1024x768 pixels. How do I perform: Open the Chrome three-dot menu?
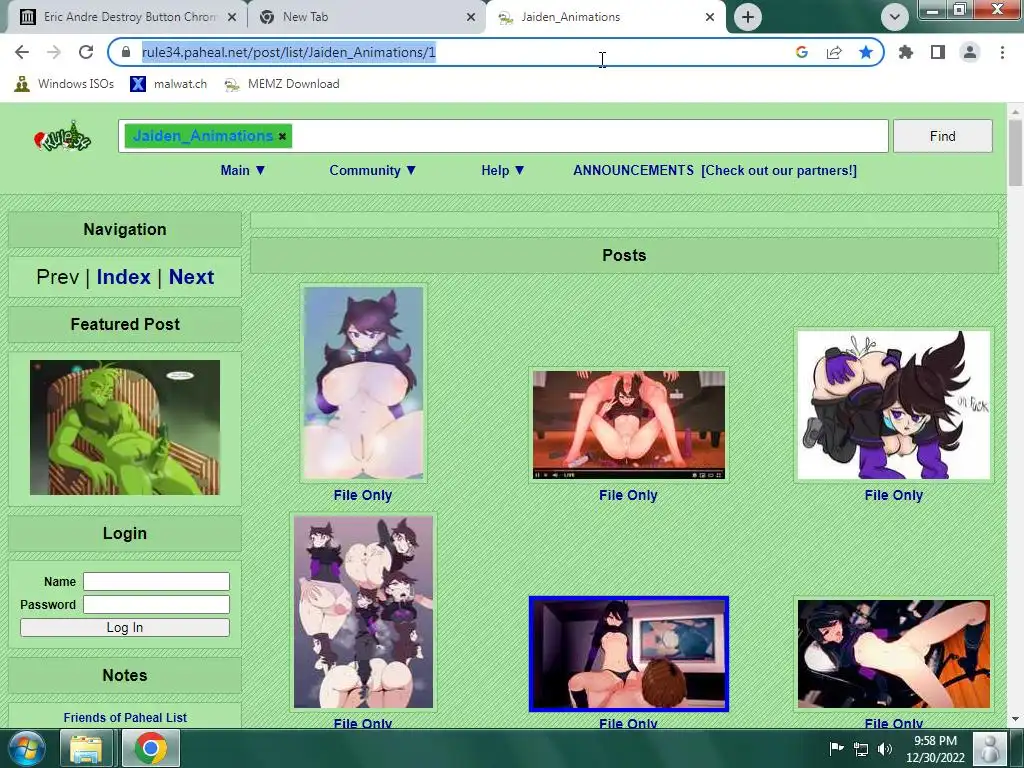(1002, 52)
